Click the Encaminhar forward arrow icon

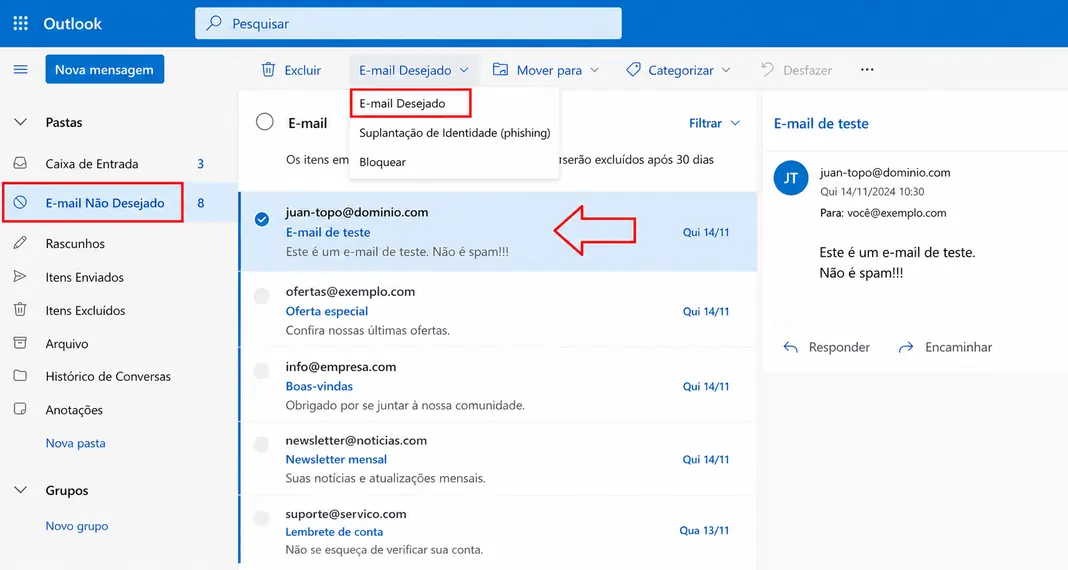[906, 347]
